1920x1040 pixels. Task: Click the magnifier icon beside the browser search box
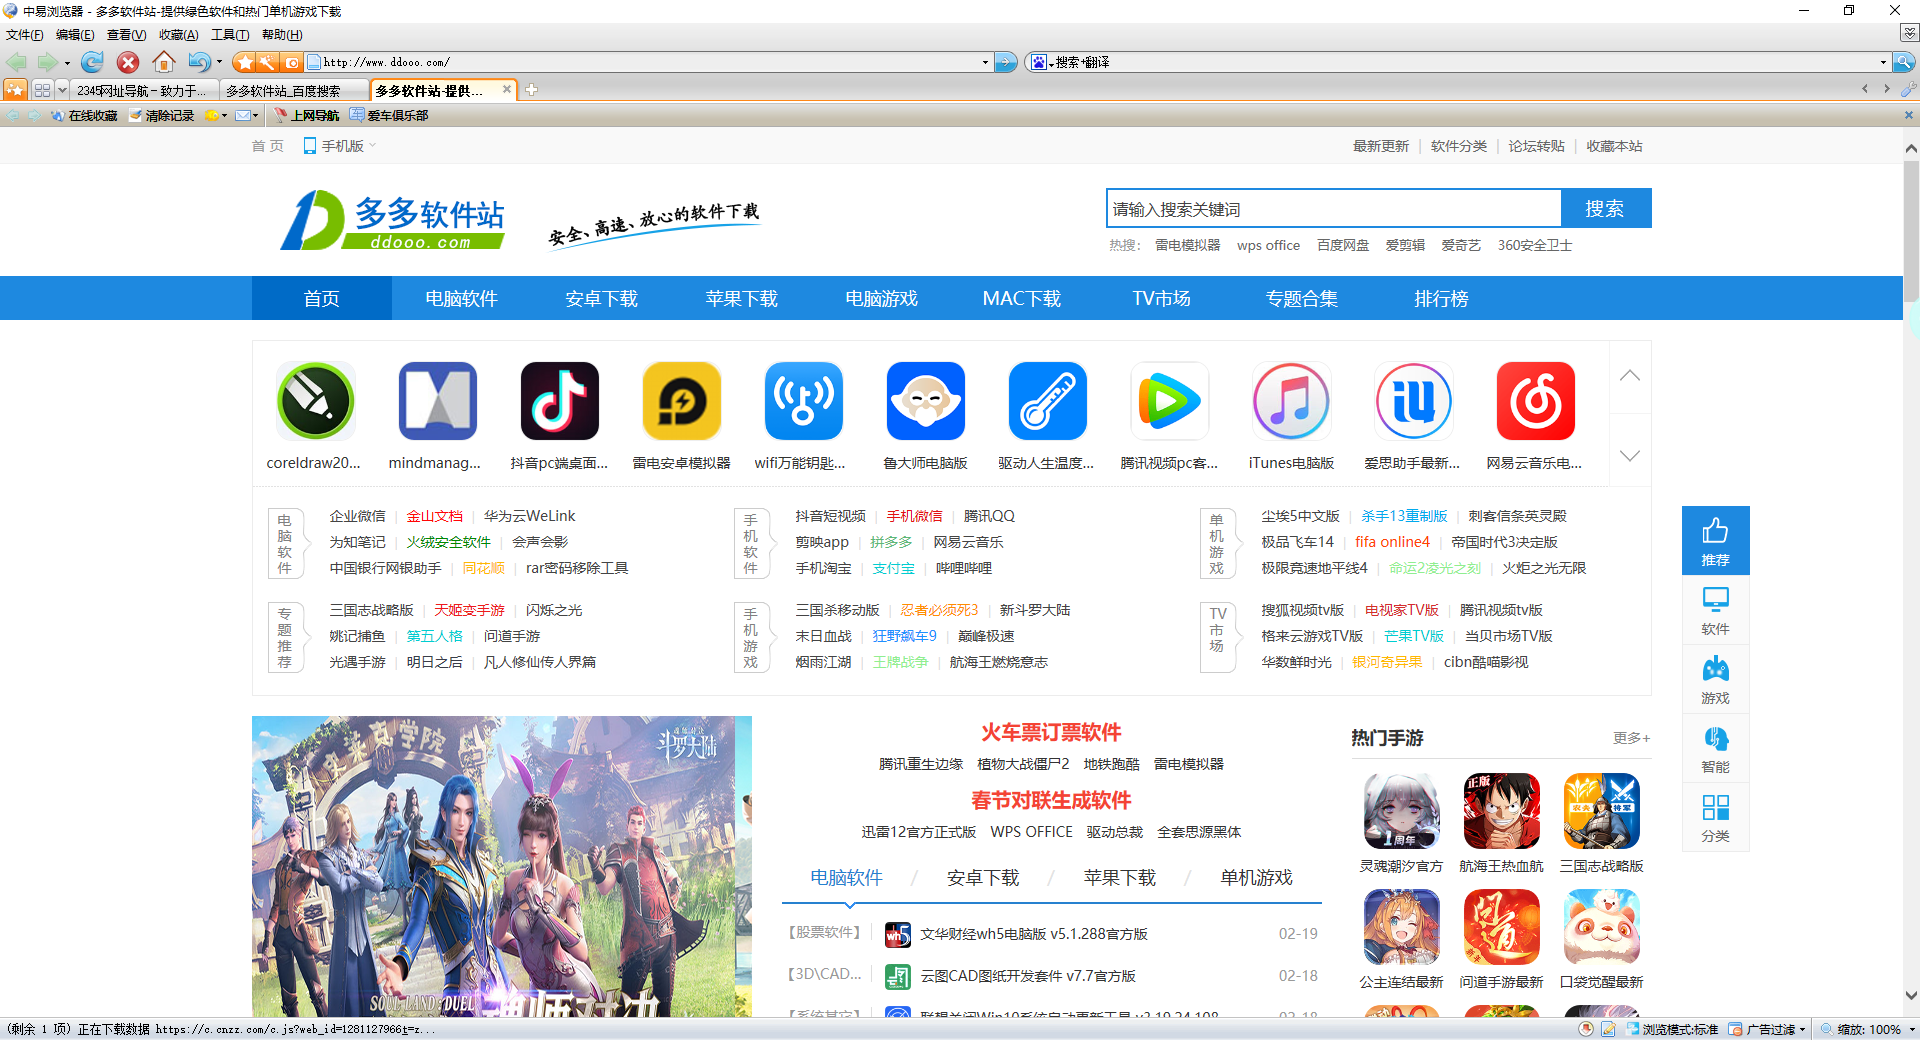tap(1904, 62)
